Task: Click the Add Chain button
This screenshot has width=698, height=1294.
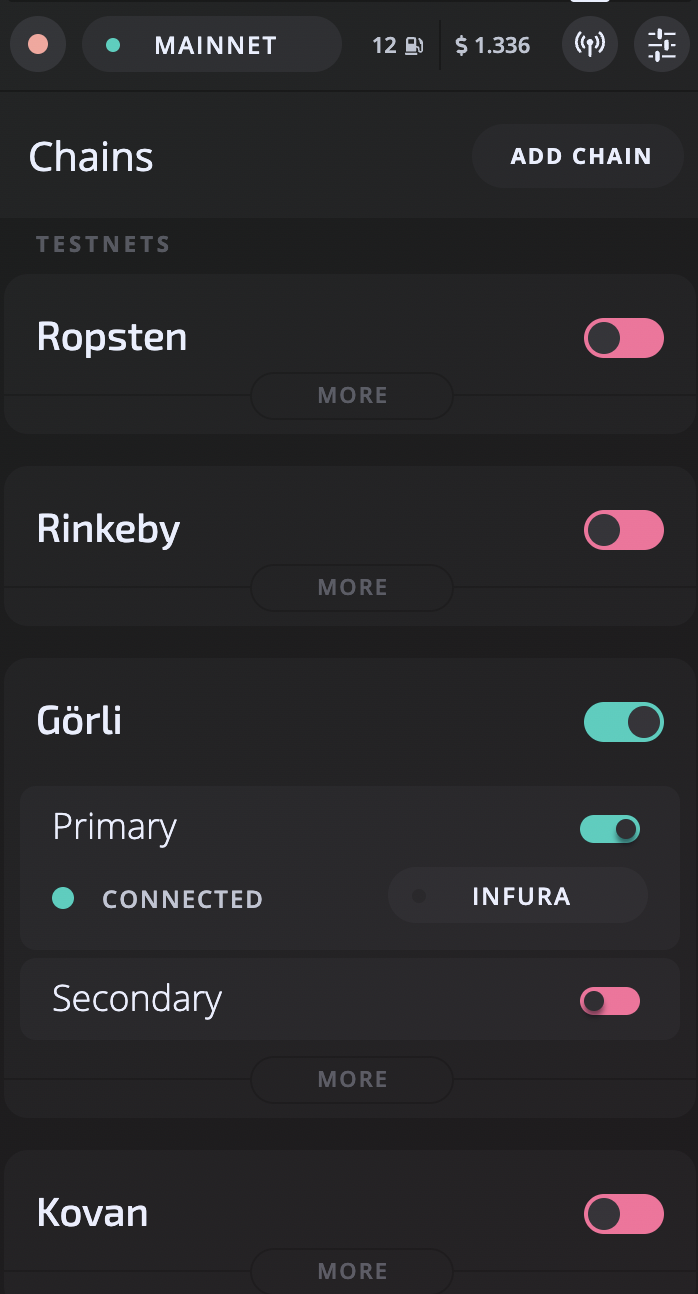Action: [578, 156]
